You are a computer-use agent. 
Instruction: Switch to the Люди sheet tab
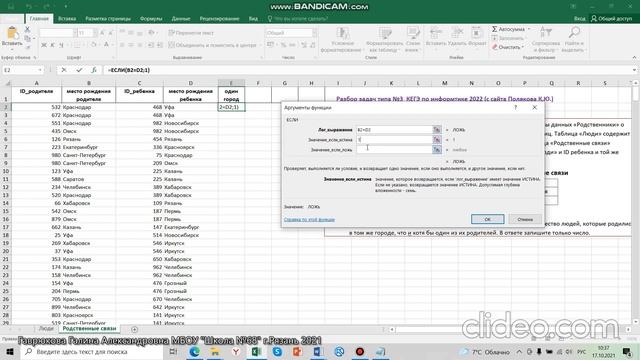tap(46, 329)
